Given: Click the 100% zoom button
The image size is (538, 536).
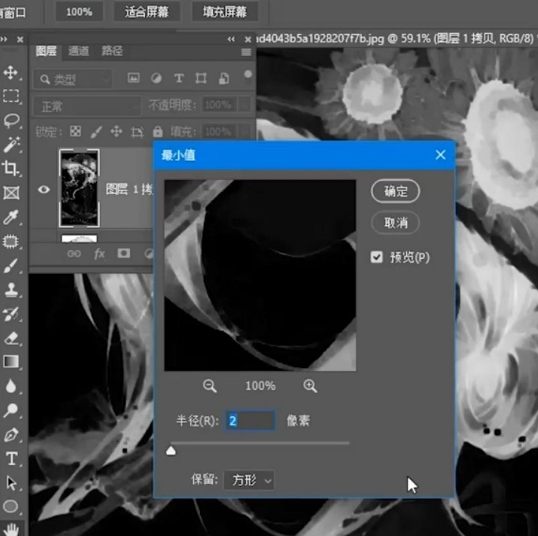Looking at the screenshot, I should point(79,12).
